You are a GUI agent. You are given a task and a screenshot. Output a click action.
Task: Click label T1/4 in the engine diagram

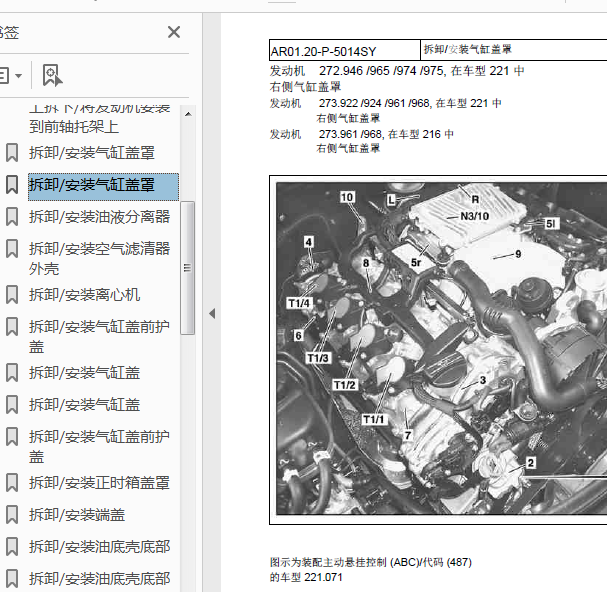pos(299,303)
